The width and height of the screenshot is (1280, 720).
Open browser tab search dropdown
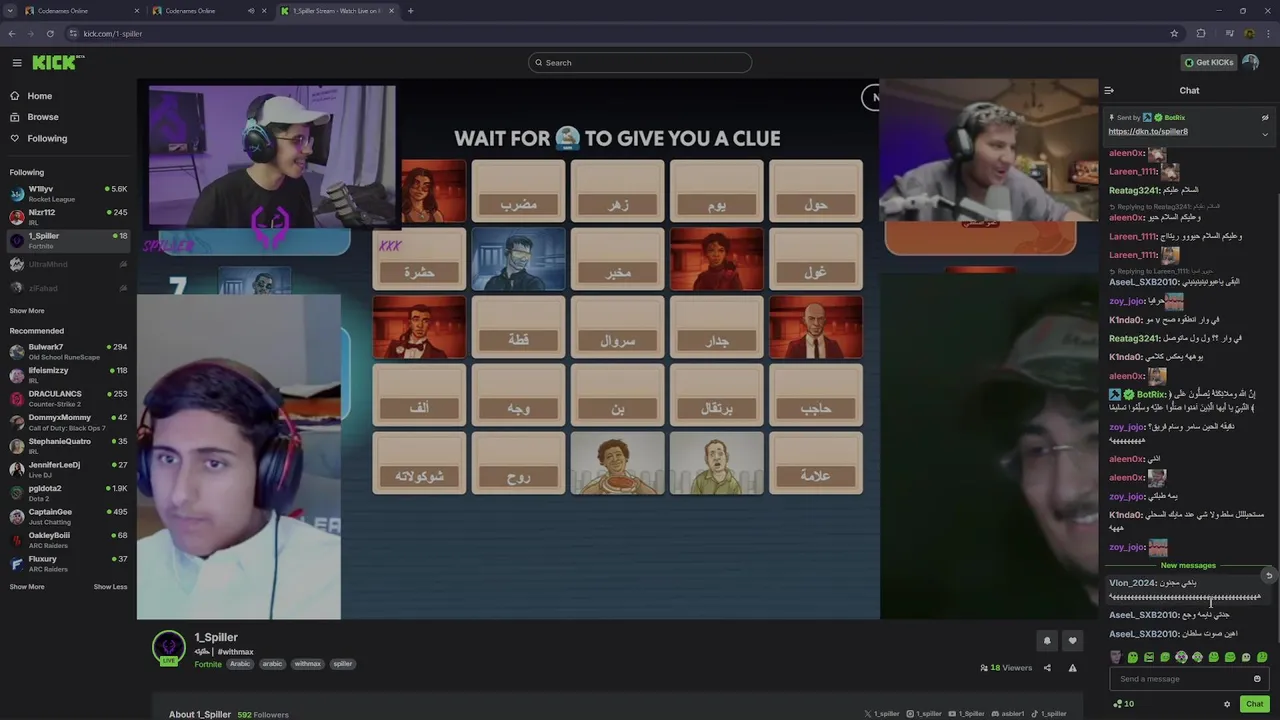point(9,11)
